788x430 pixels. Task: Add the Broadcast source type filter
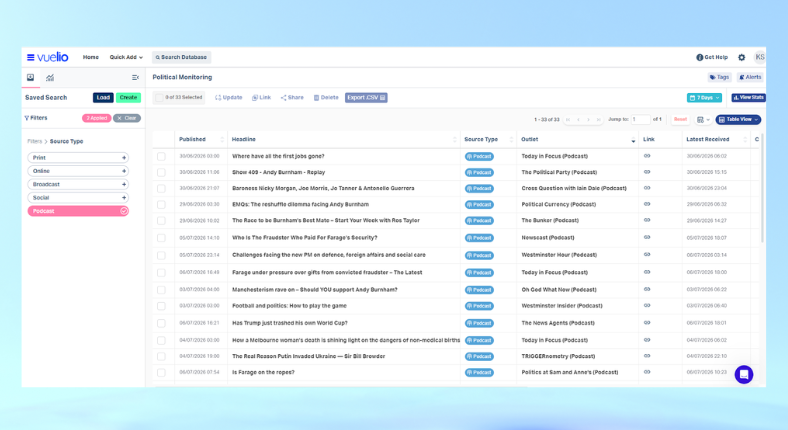click(x=78, y=184)
